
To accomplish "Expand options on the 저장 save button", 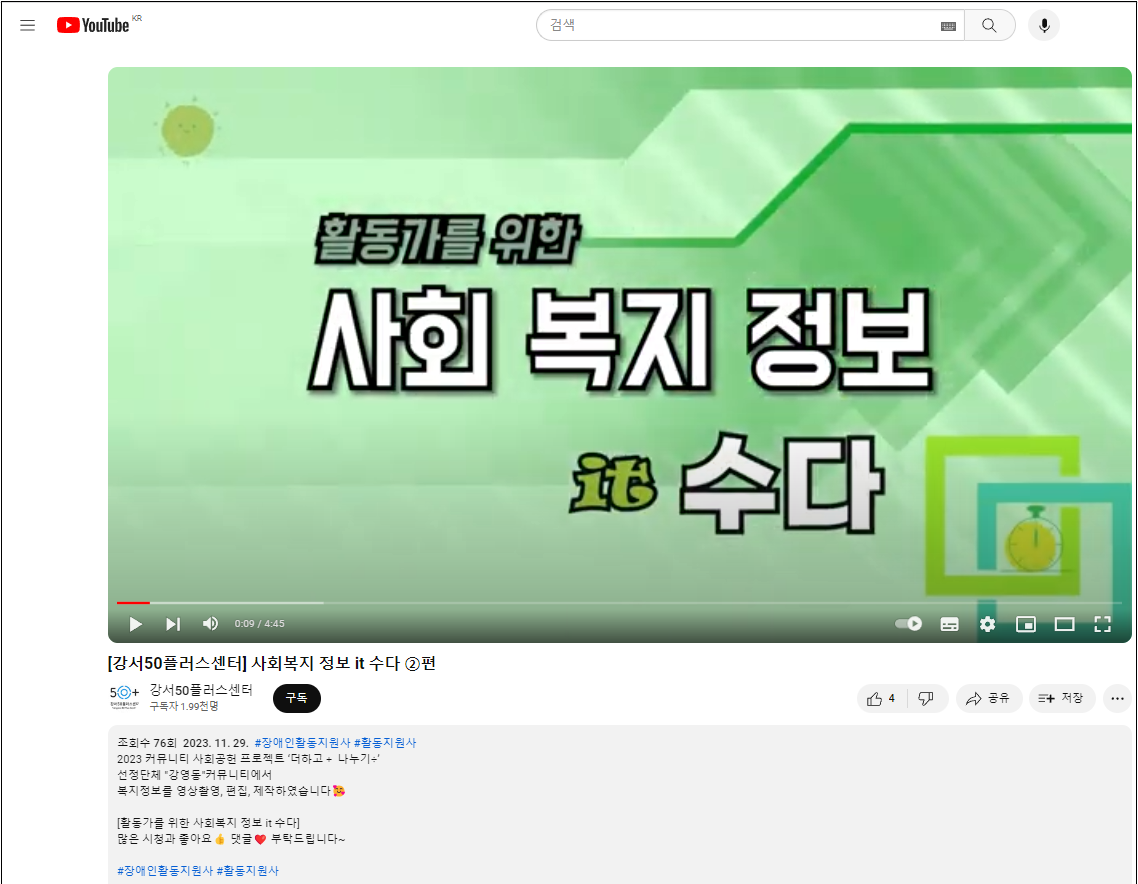I will pyautogui.click(x=1062, y=698).
